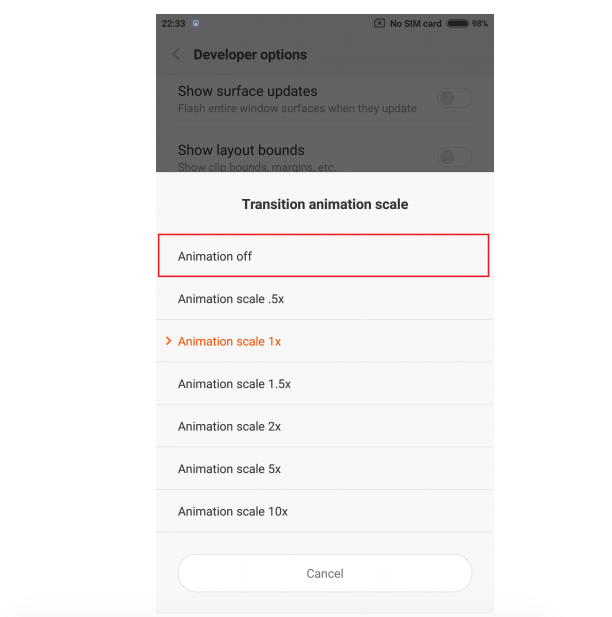The height and width of the screenshot is (617, 612).
Task: Go back using the header arrow
Action: click(x=177, y=55)
